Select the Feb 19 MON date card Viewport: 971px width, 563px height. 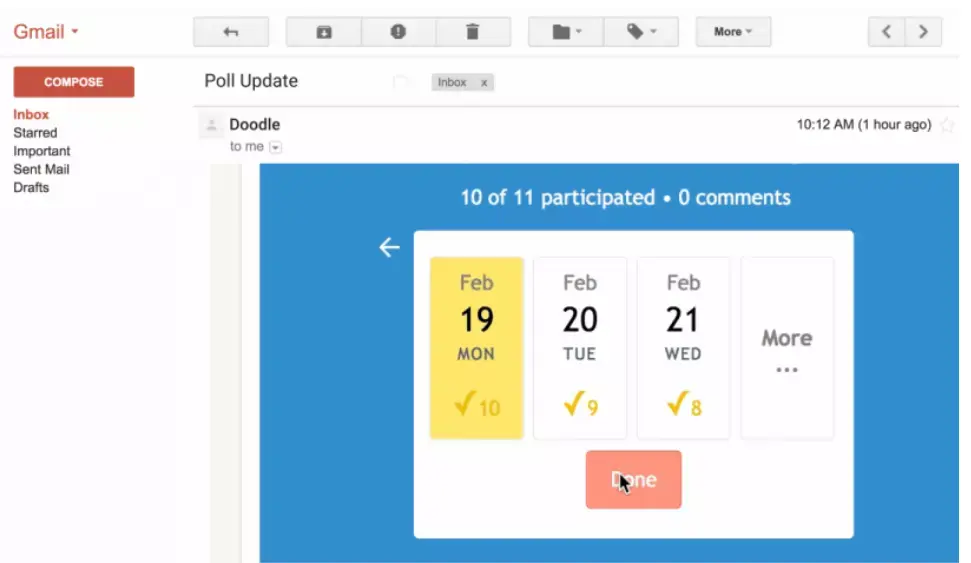tap(477, 348)
